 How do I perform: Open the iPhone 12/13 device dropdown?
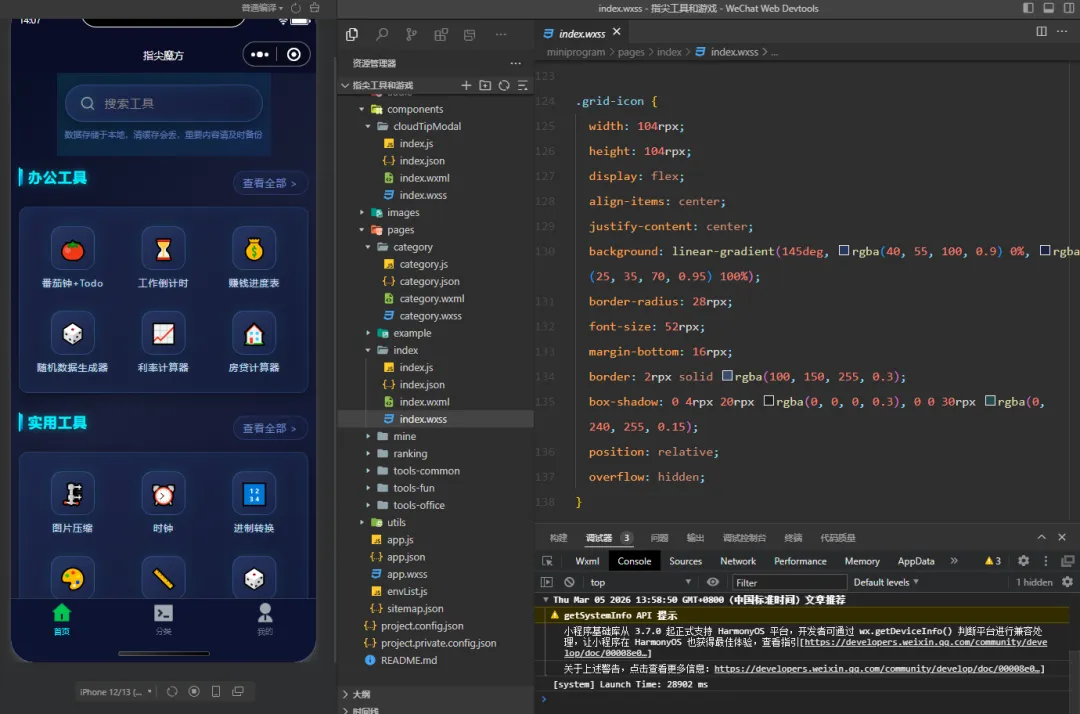pos(116,691)
